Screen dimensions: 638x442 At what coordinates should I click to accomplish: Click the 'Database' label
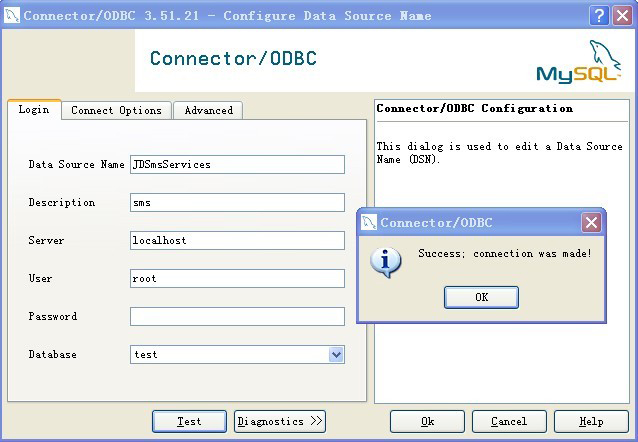[52, 354]
